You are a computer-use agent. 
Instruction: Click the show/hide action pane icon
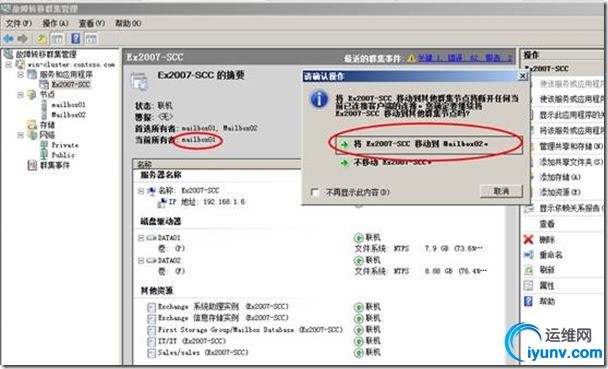coord(91,38)
